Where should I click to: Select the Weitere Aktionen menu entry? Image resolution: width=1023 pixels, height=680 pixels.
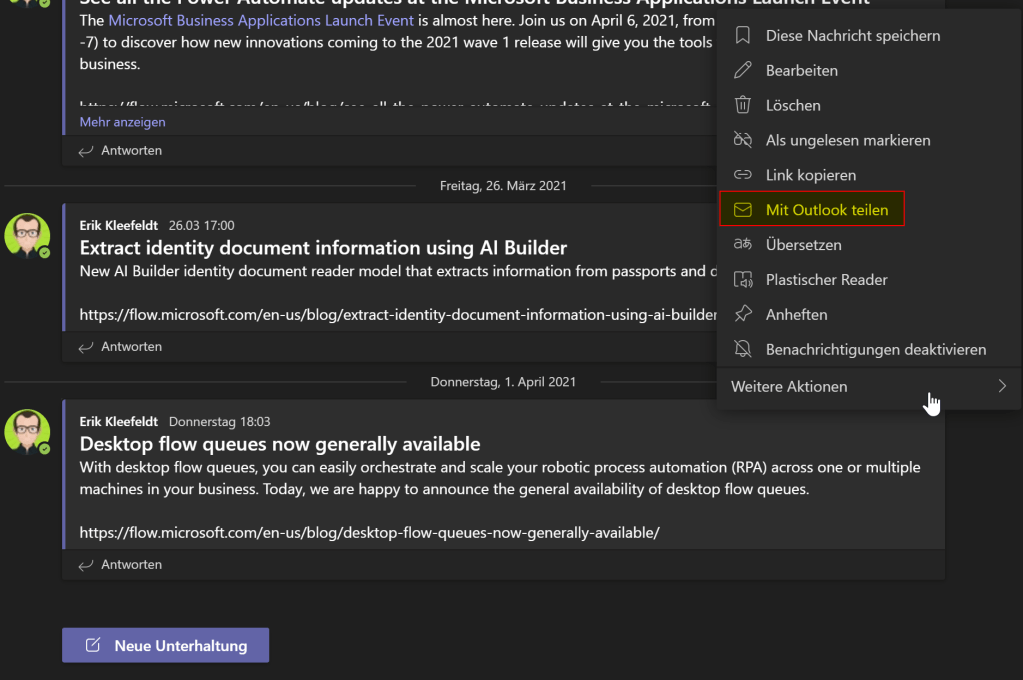click(789, 386)
